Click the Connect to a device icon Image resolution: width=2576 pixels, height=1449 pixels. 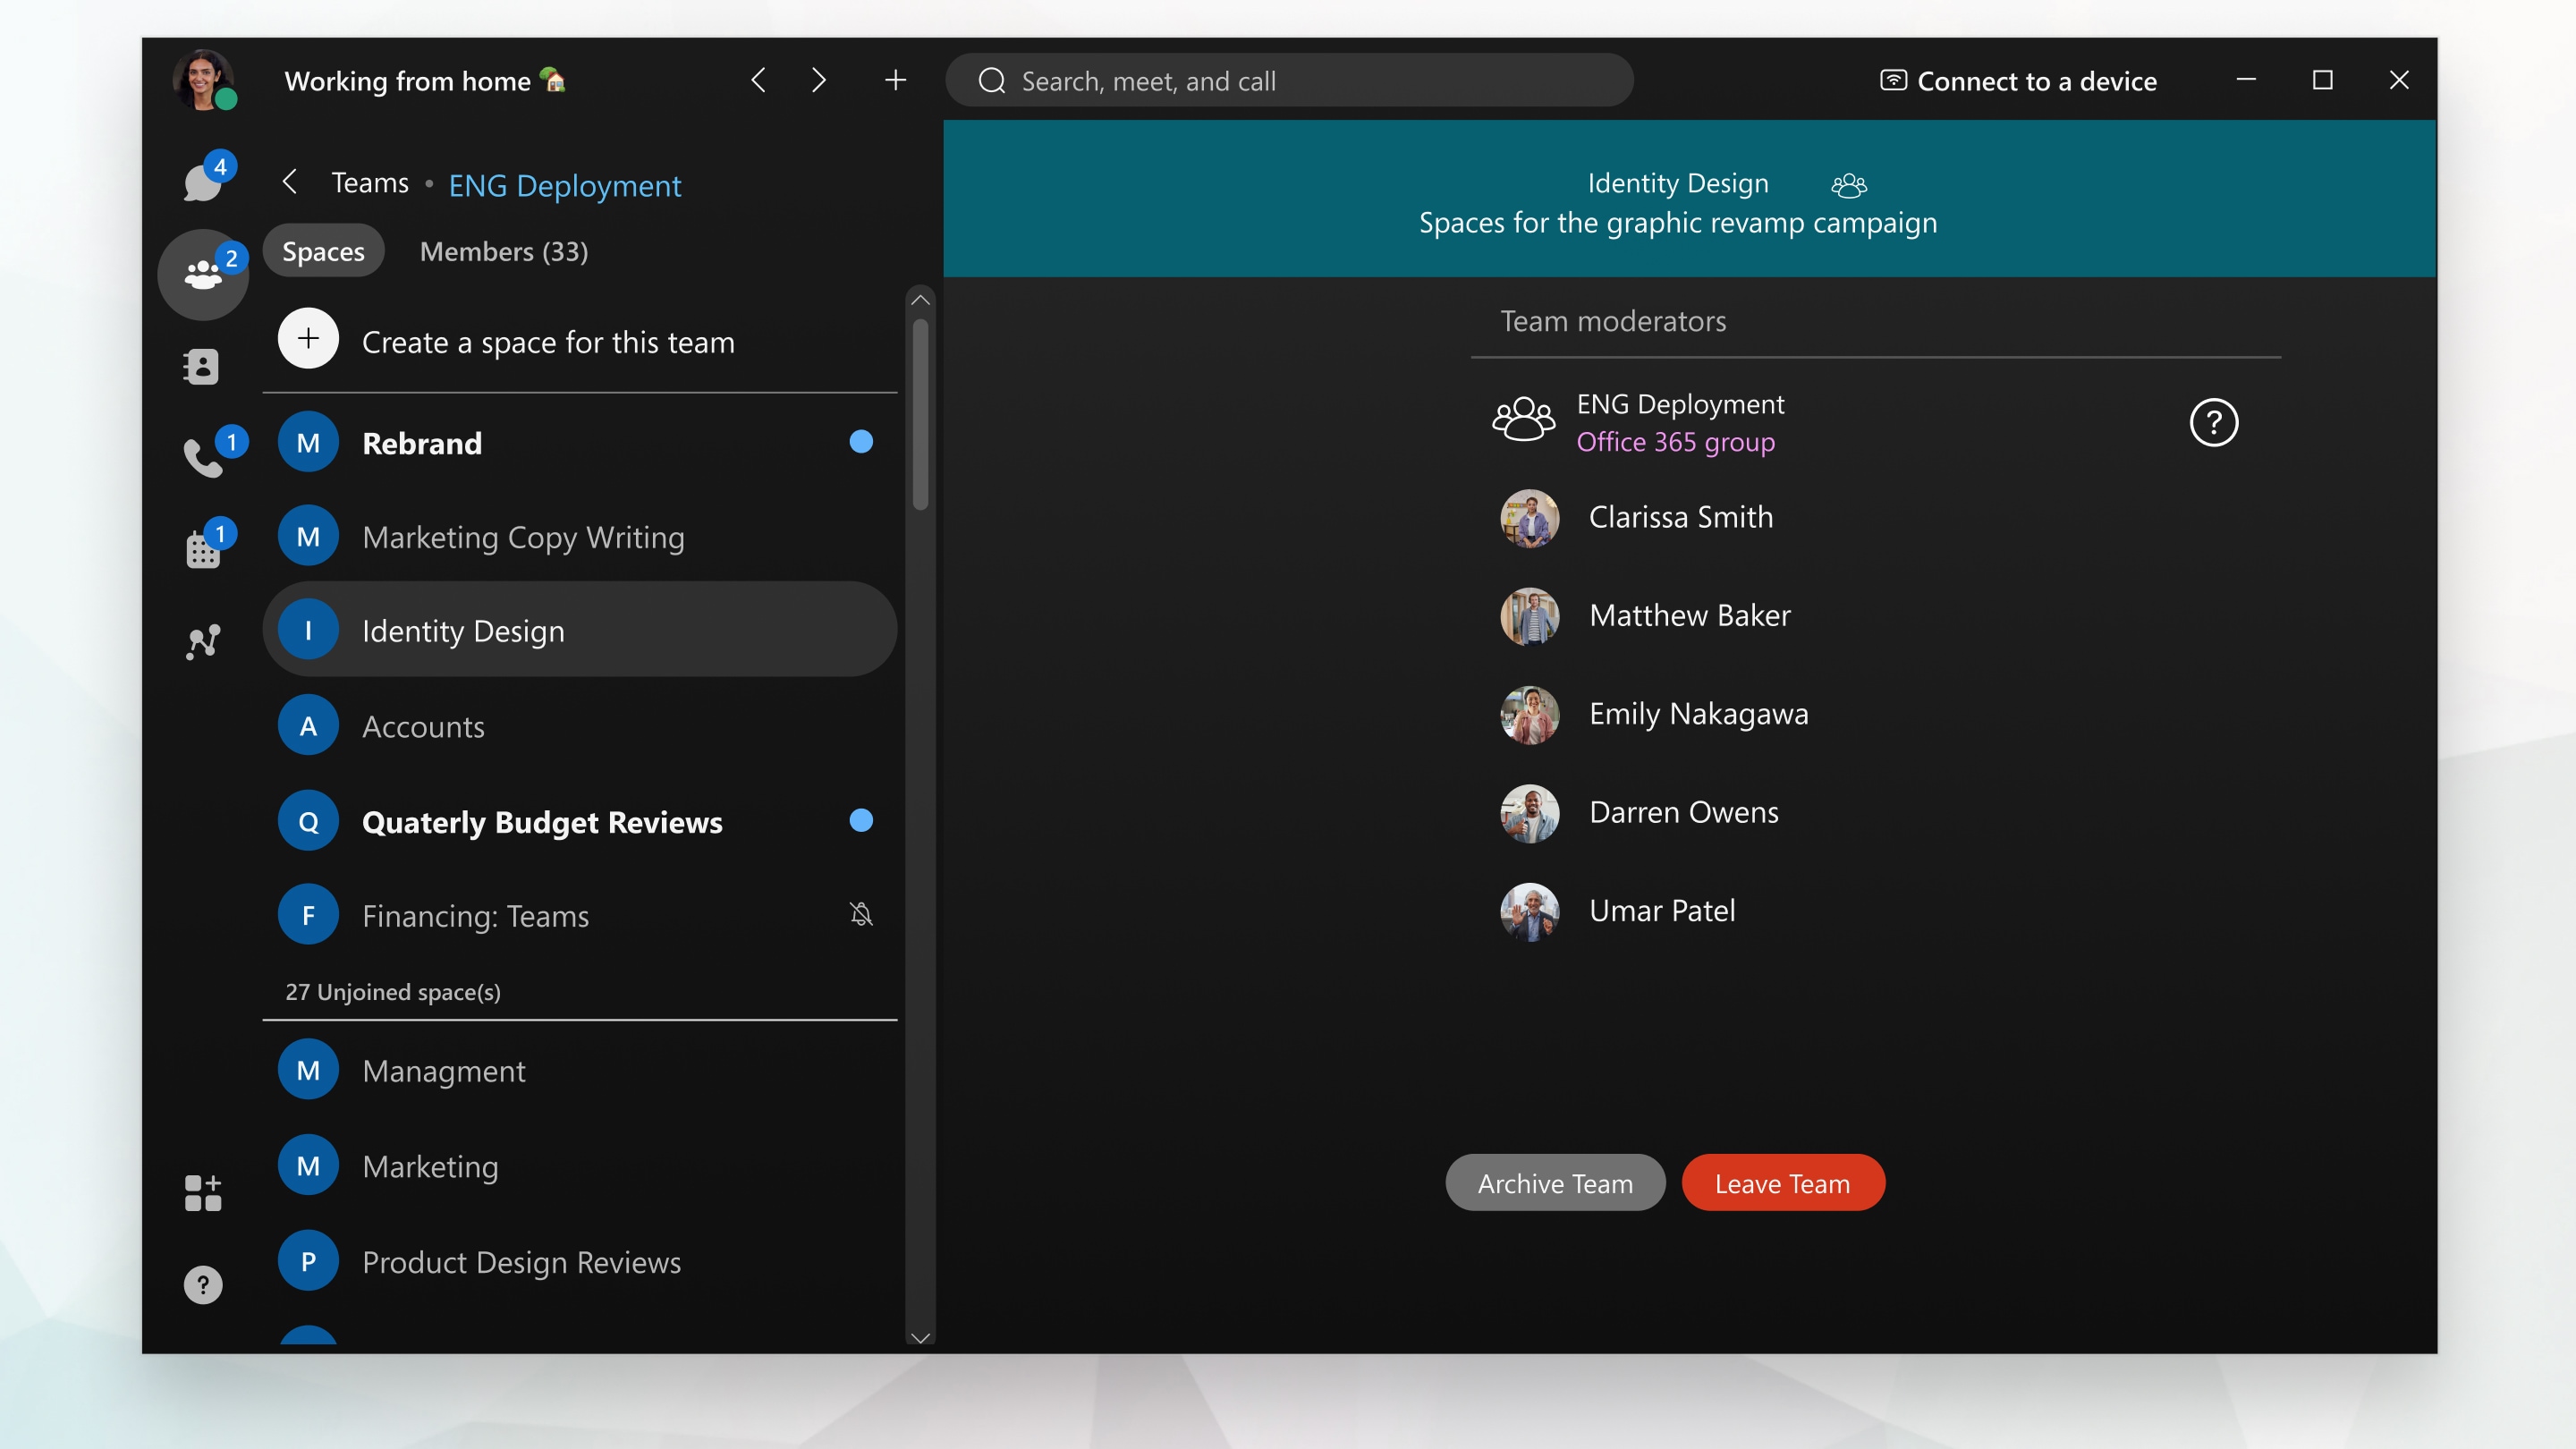[1893, 81]
